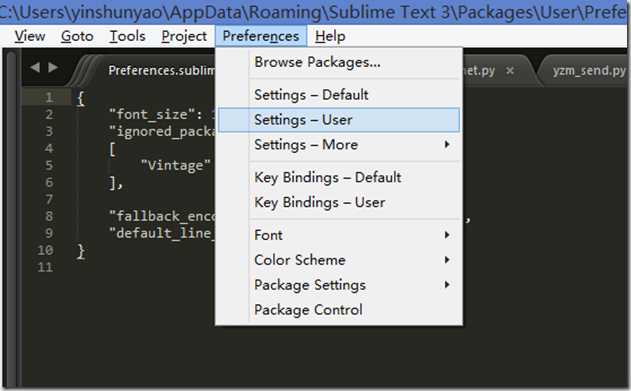Click the "font_size" setting text
Image resolution: width=631 pixels, height=391 pixels.
(x=152, y=115)
